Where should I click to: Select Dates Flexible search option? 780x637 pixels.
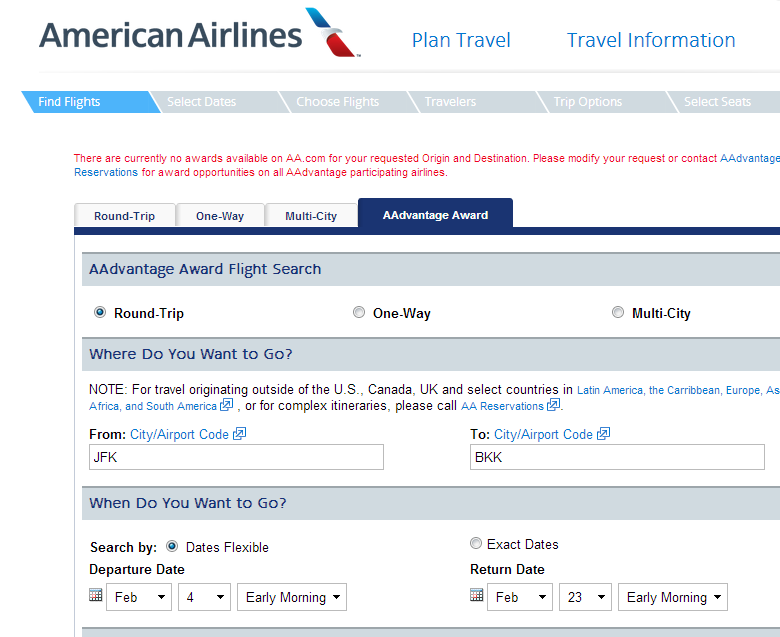coord(172,546)
